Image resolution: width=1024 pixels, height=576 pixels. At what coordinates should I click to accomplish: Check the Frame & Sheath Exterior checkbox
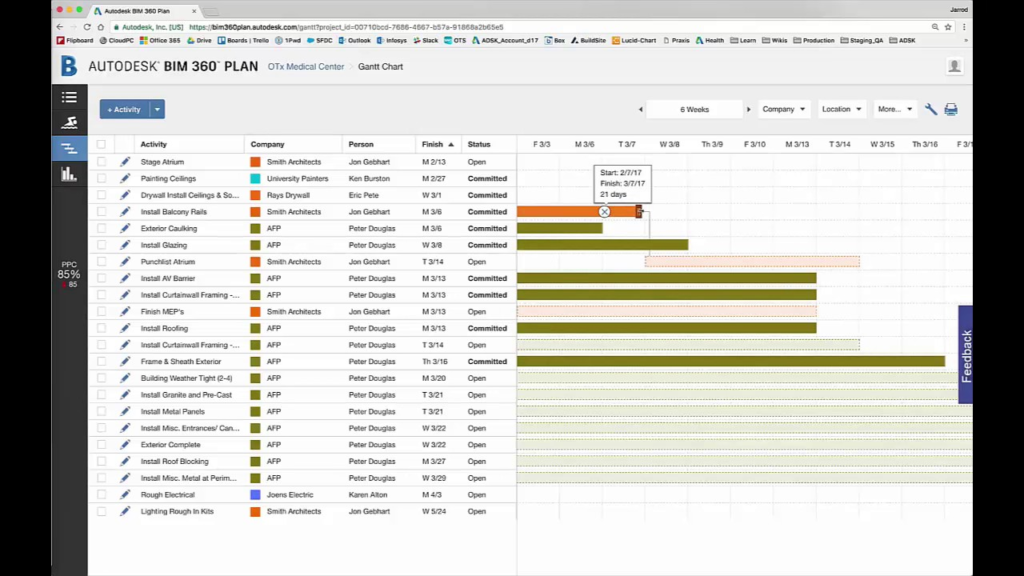101,362
